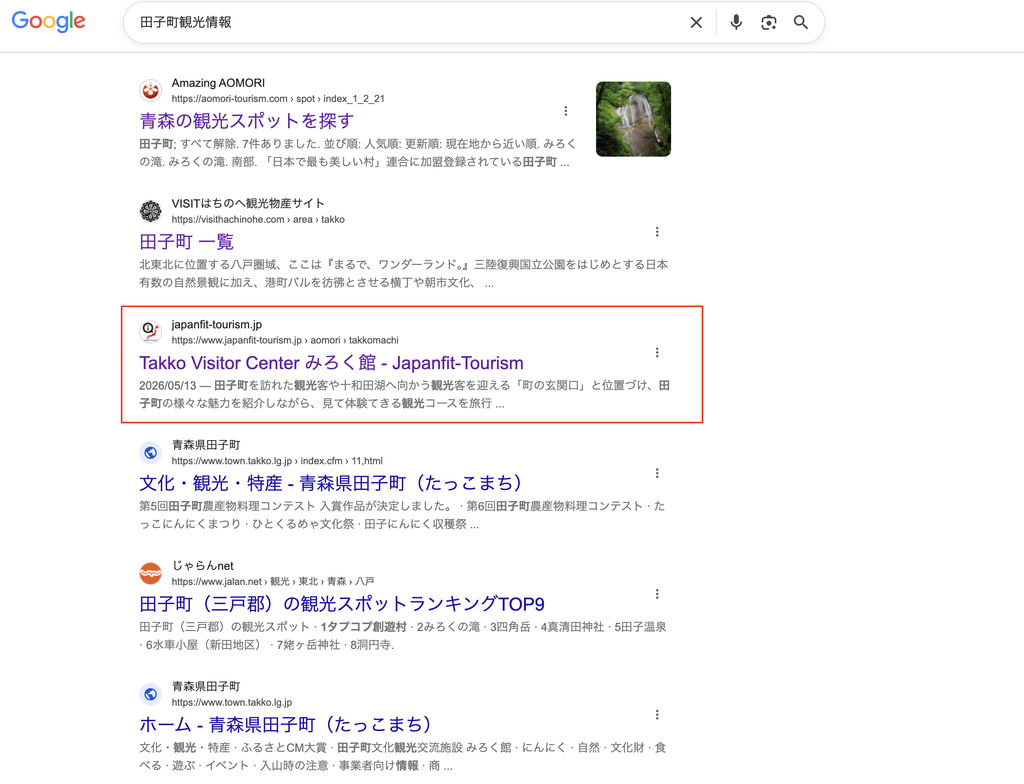The height and width of the screenshot is (784, 1024).
Task: Click the Google logo
Action: (x=48, y=21)
